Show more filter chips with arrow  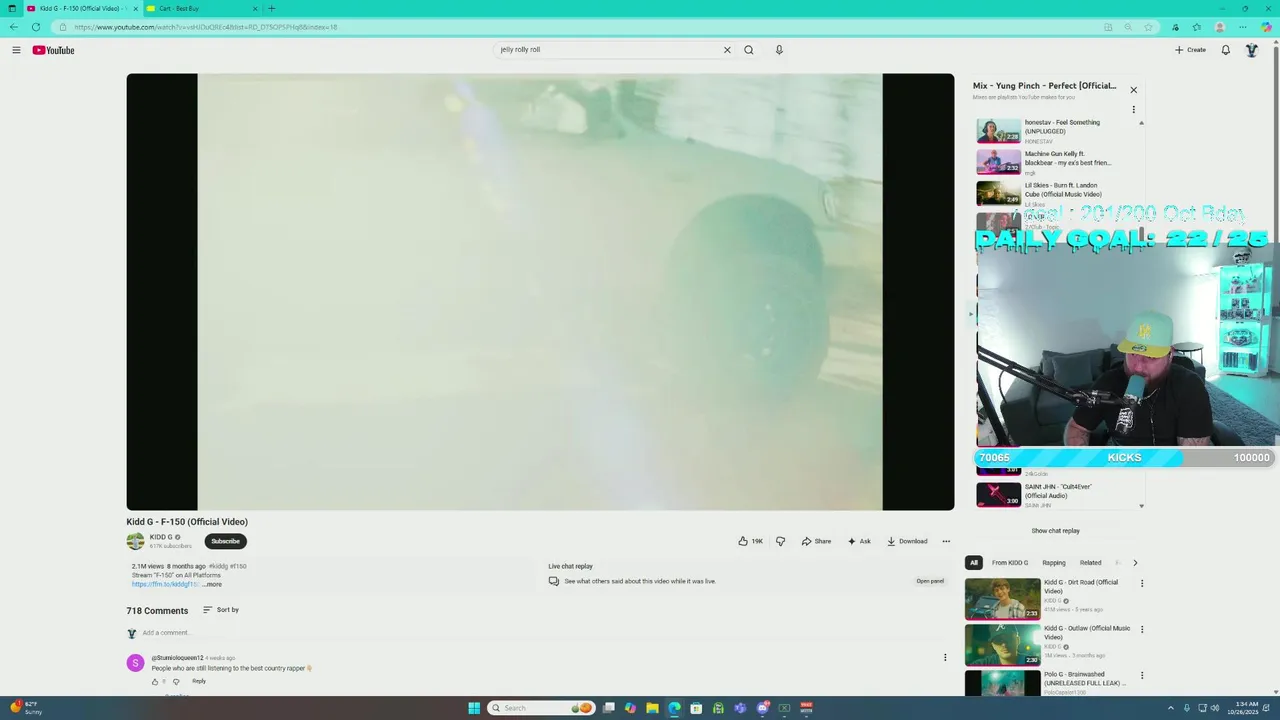point(1134,563)
